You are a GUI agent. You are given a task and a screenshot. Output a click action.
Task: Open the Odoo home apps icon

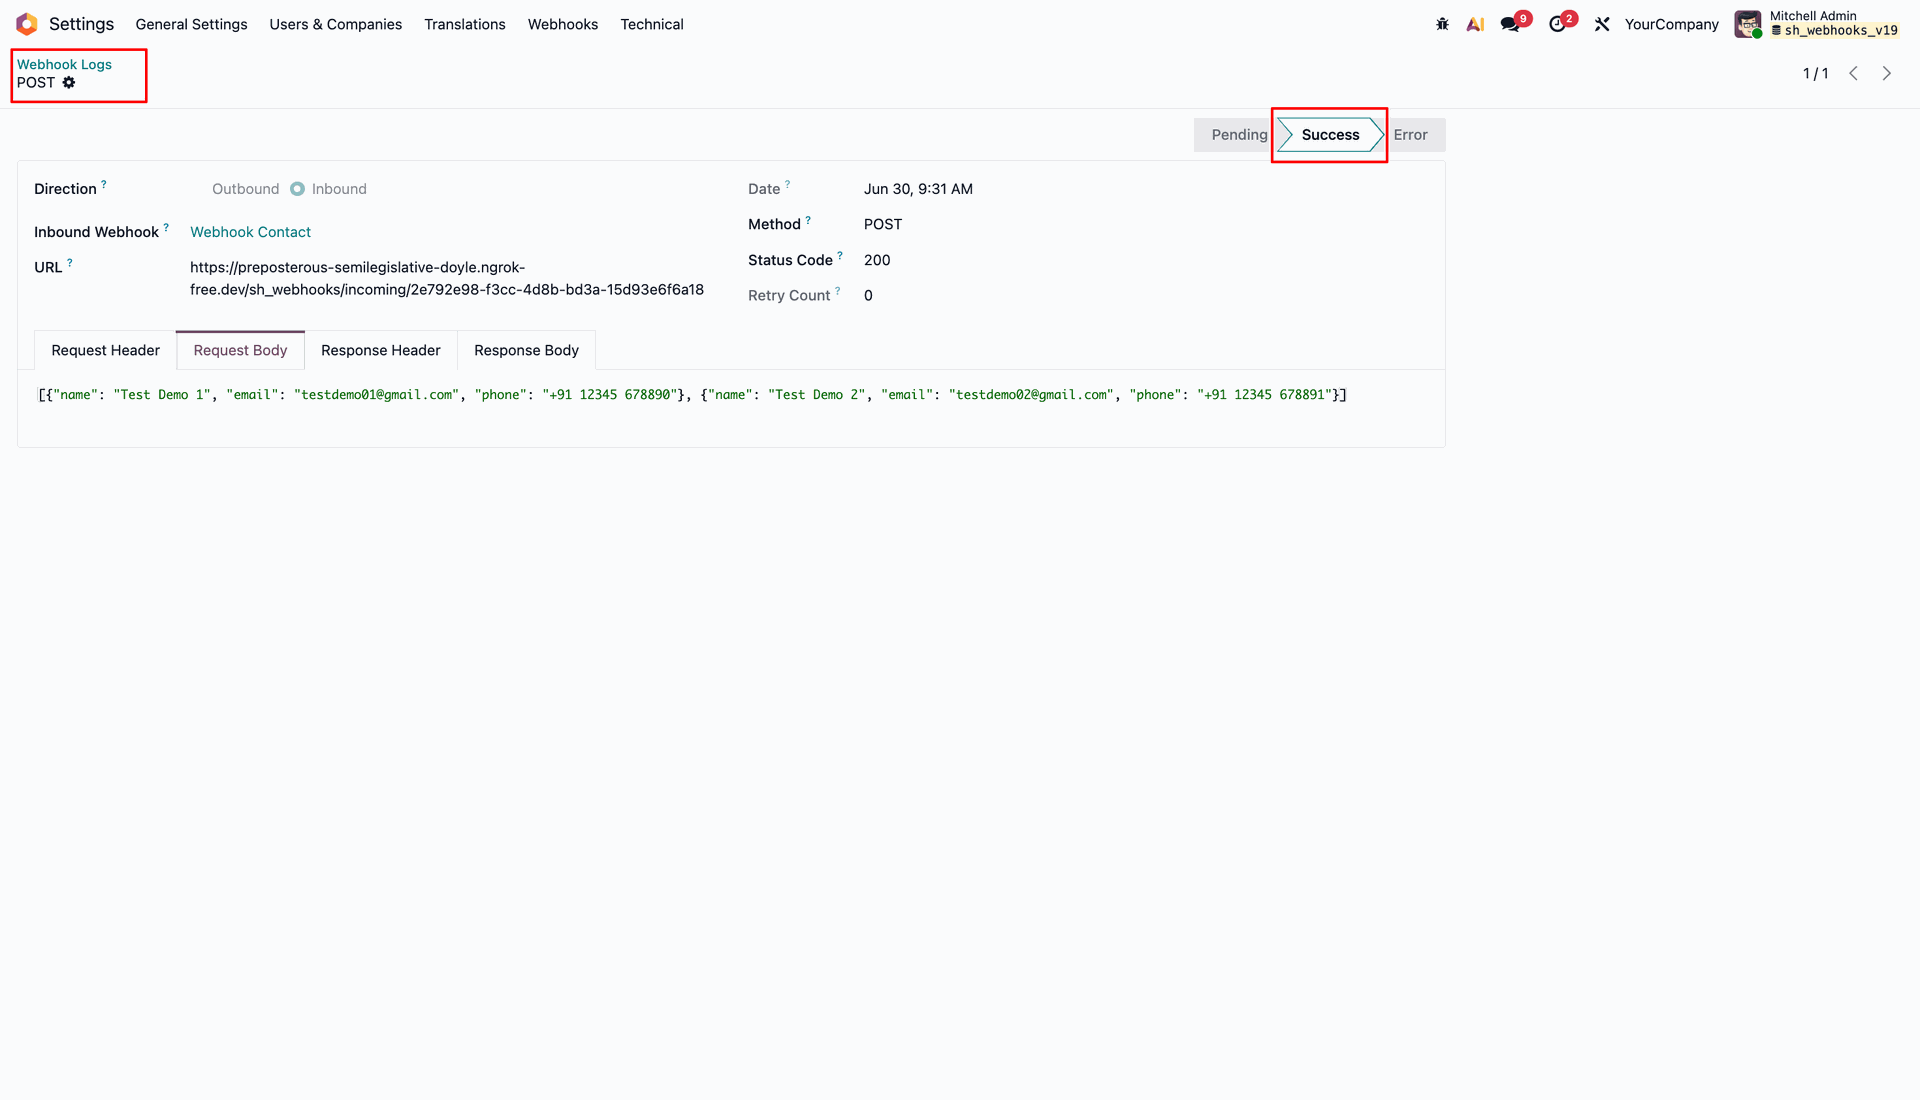click(x=27, y=24)
